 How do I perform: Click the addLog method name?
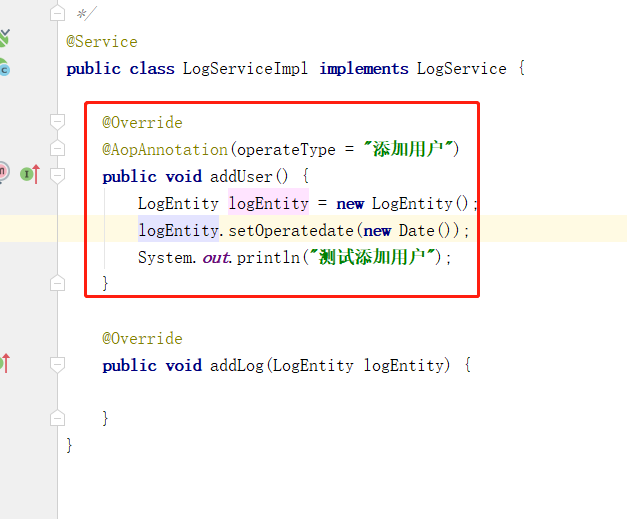click(237, 365)
